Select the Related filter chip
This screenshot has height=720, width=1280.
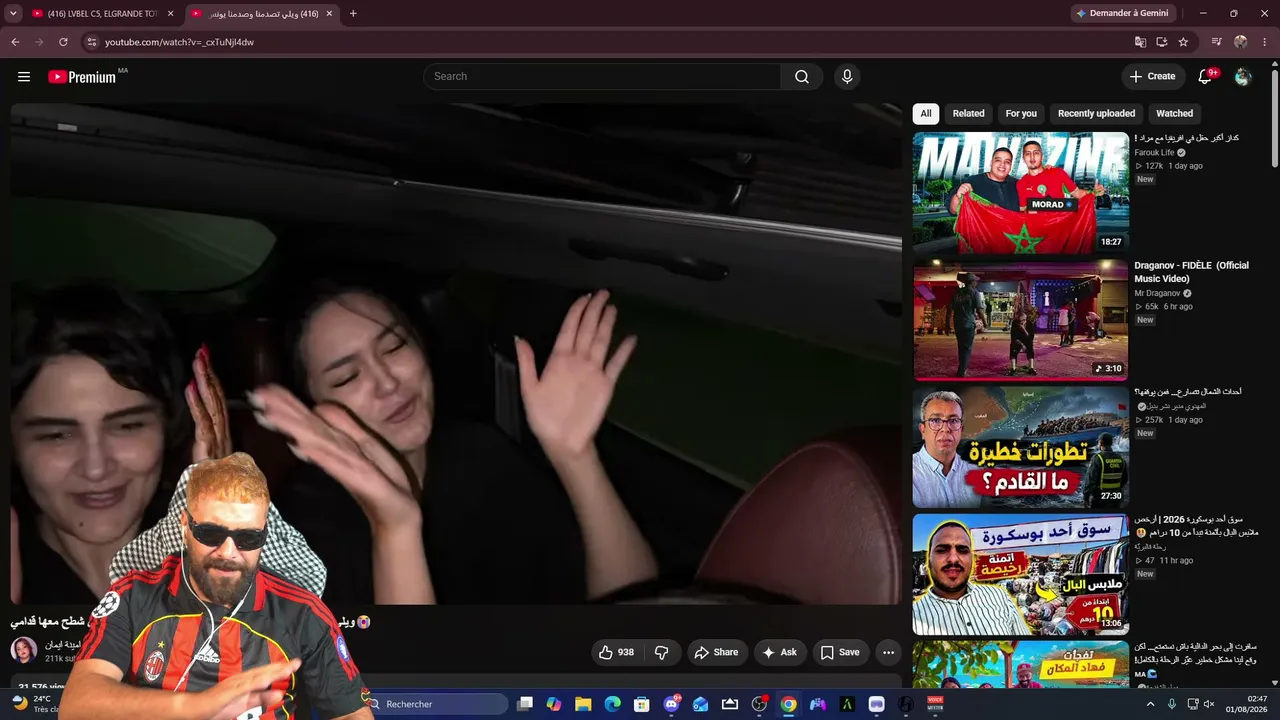tap(968, 114)
